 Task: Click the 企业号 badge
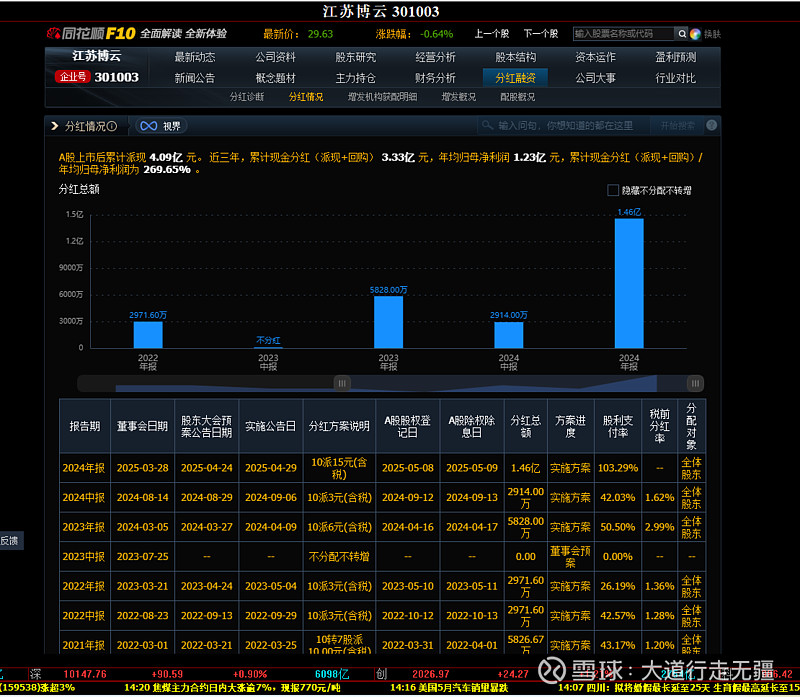pyautogui.click(x=73, y=77)
